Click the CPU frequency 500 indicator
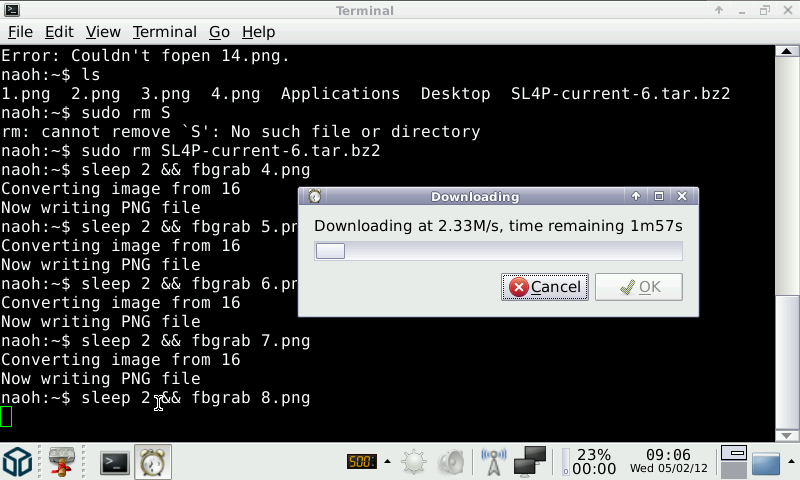 pyautogui.click(x=360, y=462)
